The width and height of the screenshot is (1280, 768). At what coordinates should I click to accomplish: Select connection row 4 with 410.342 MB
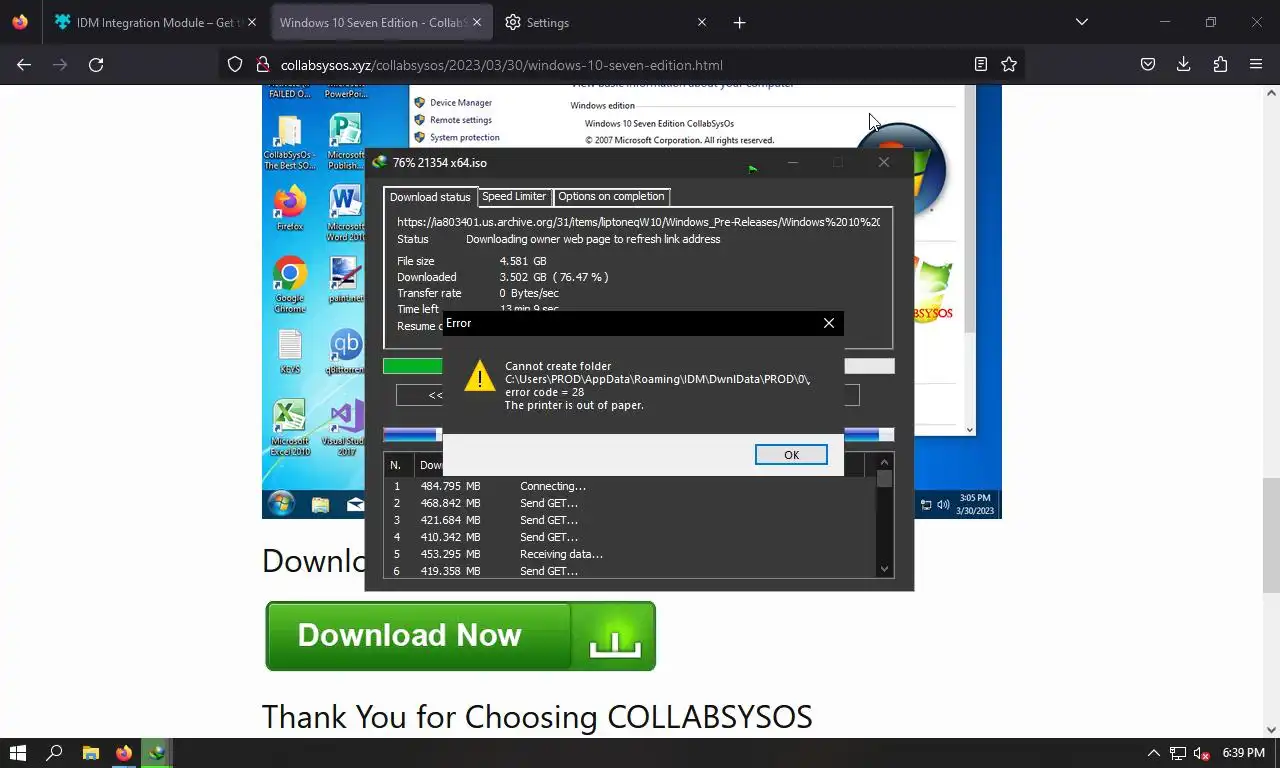coord(630,537)
